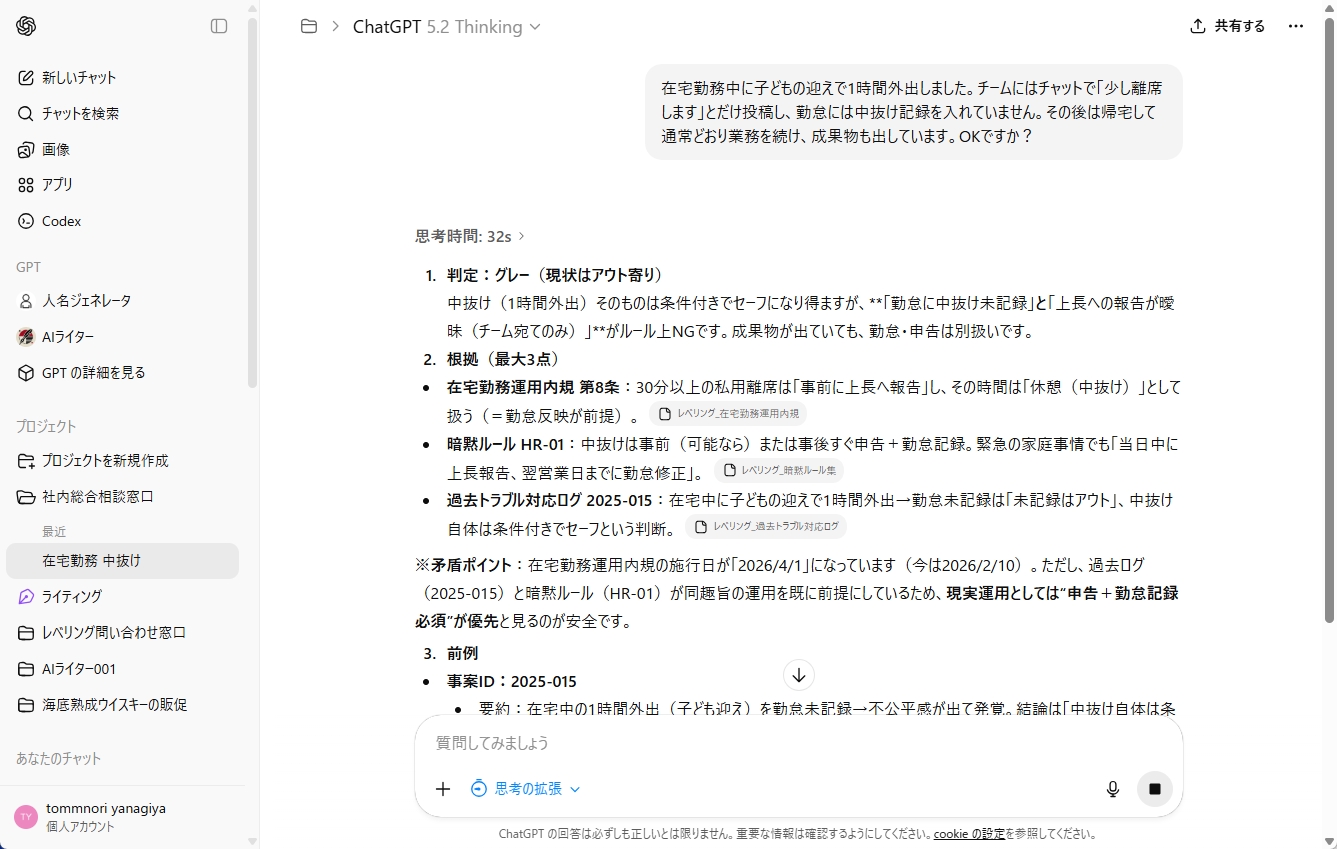Collapse the sidebar with the panel icon

[x=219, y=26]
